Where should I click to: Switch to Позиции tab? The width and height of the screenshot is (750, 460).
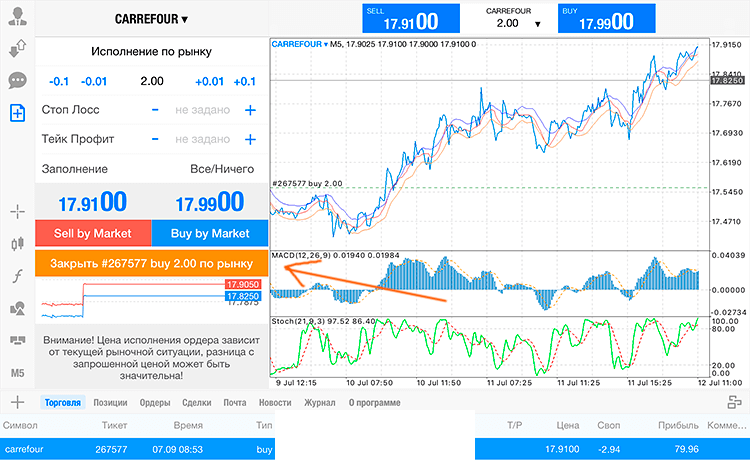pyautogui.click(x=110, y=403)
